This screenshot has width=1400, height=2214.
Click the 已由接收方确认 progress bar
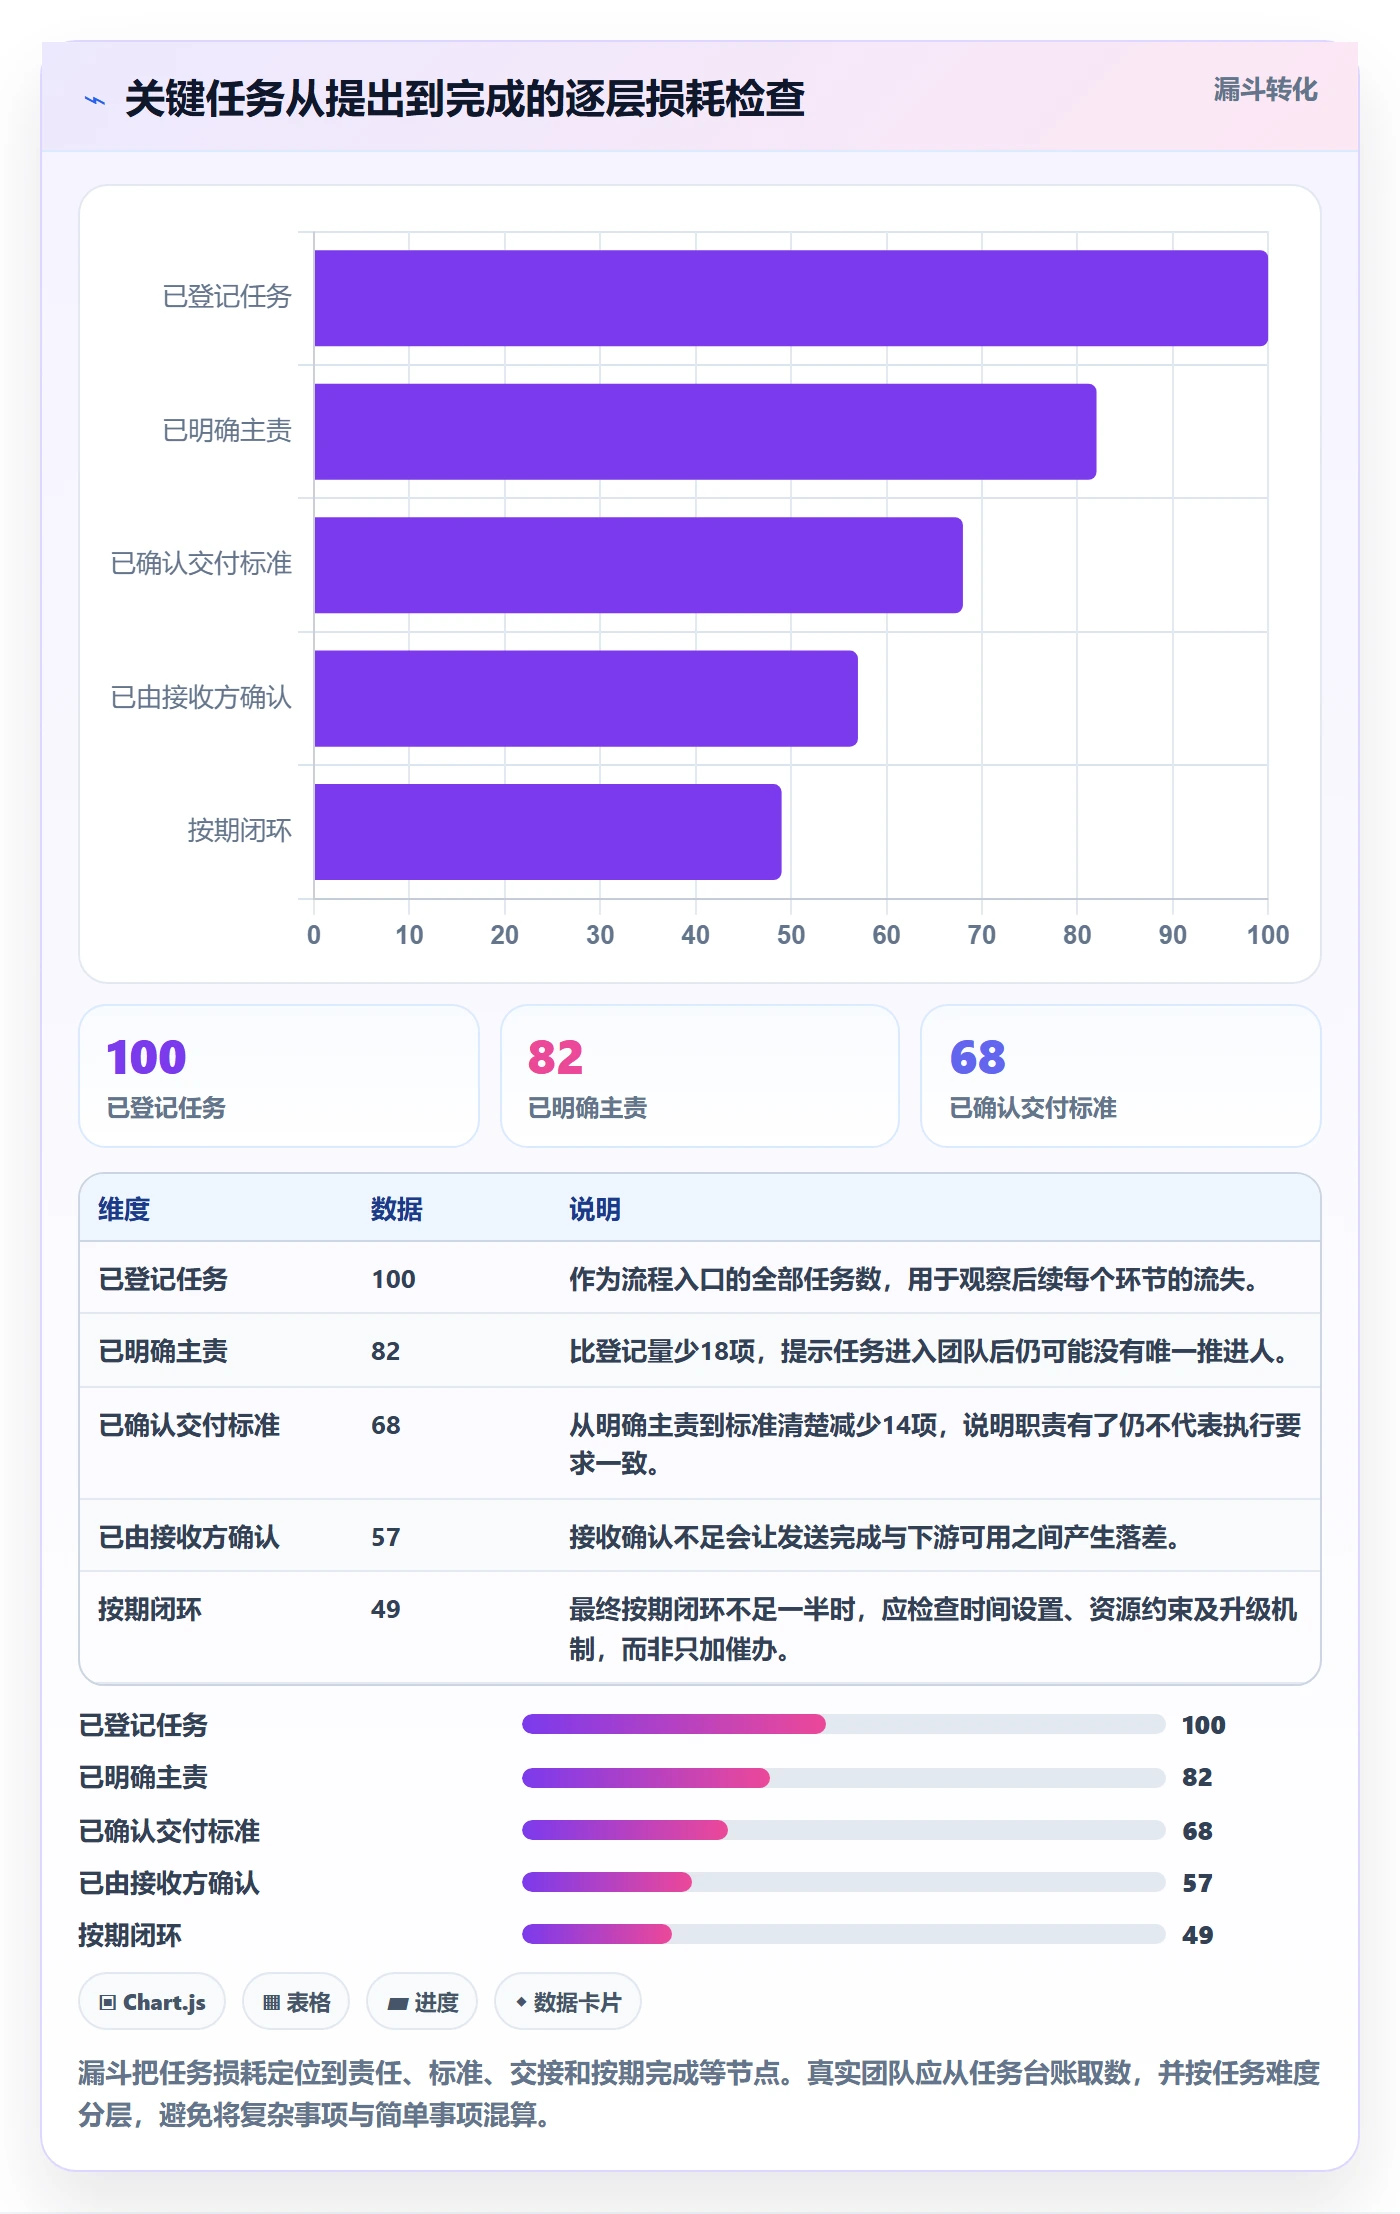843,1882
